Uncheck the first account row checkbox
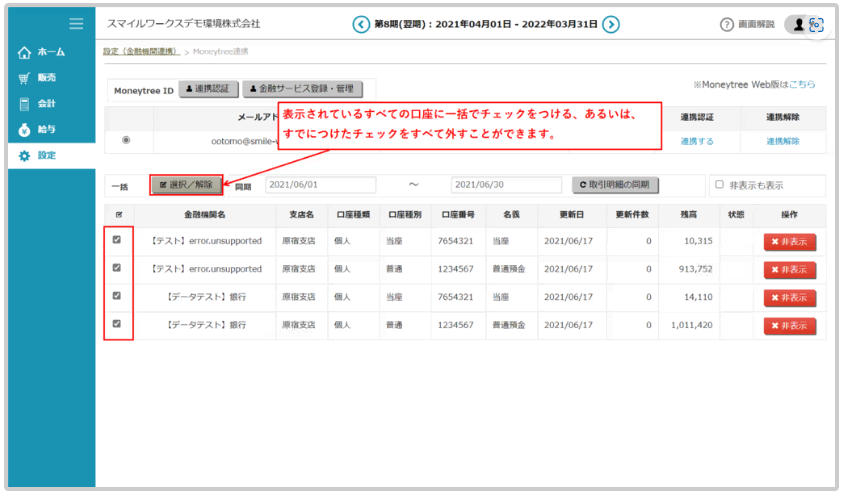 coord(117,240)
